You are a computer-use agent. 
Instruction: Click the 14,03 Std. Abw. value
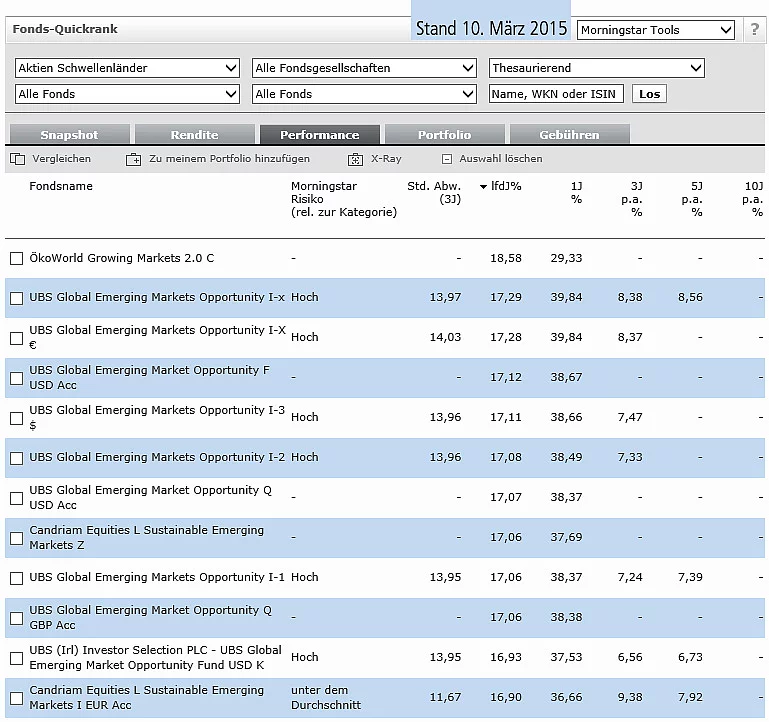coord(445,337)
